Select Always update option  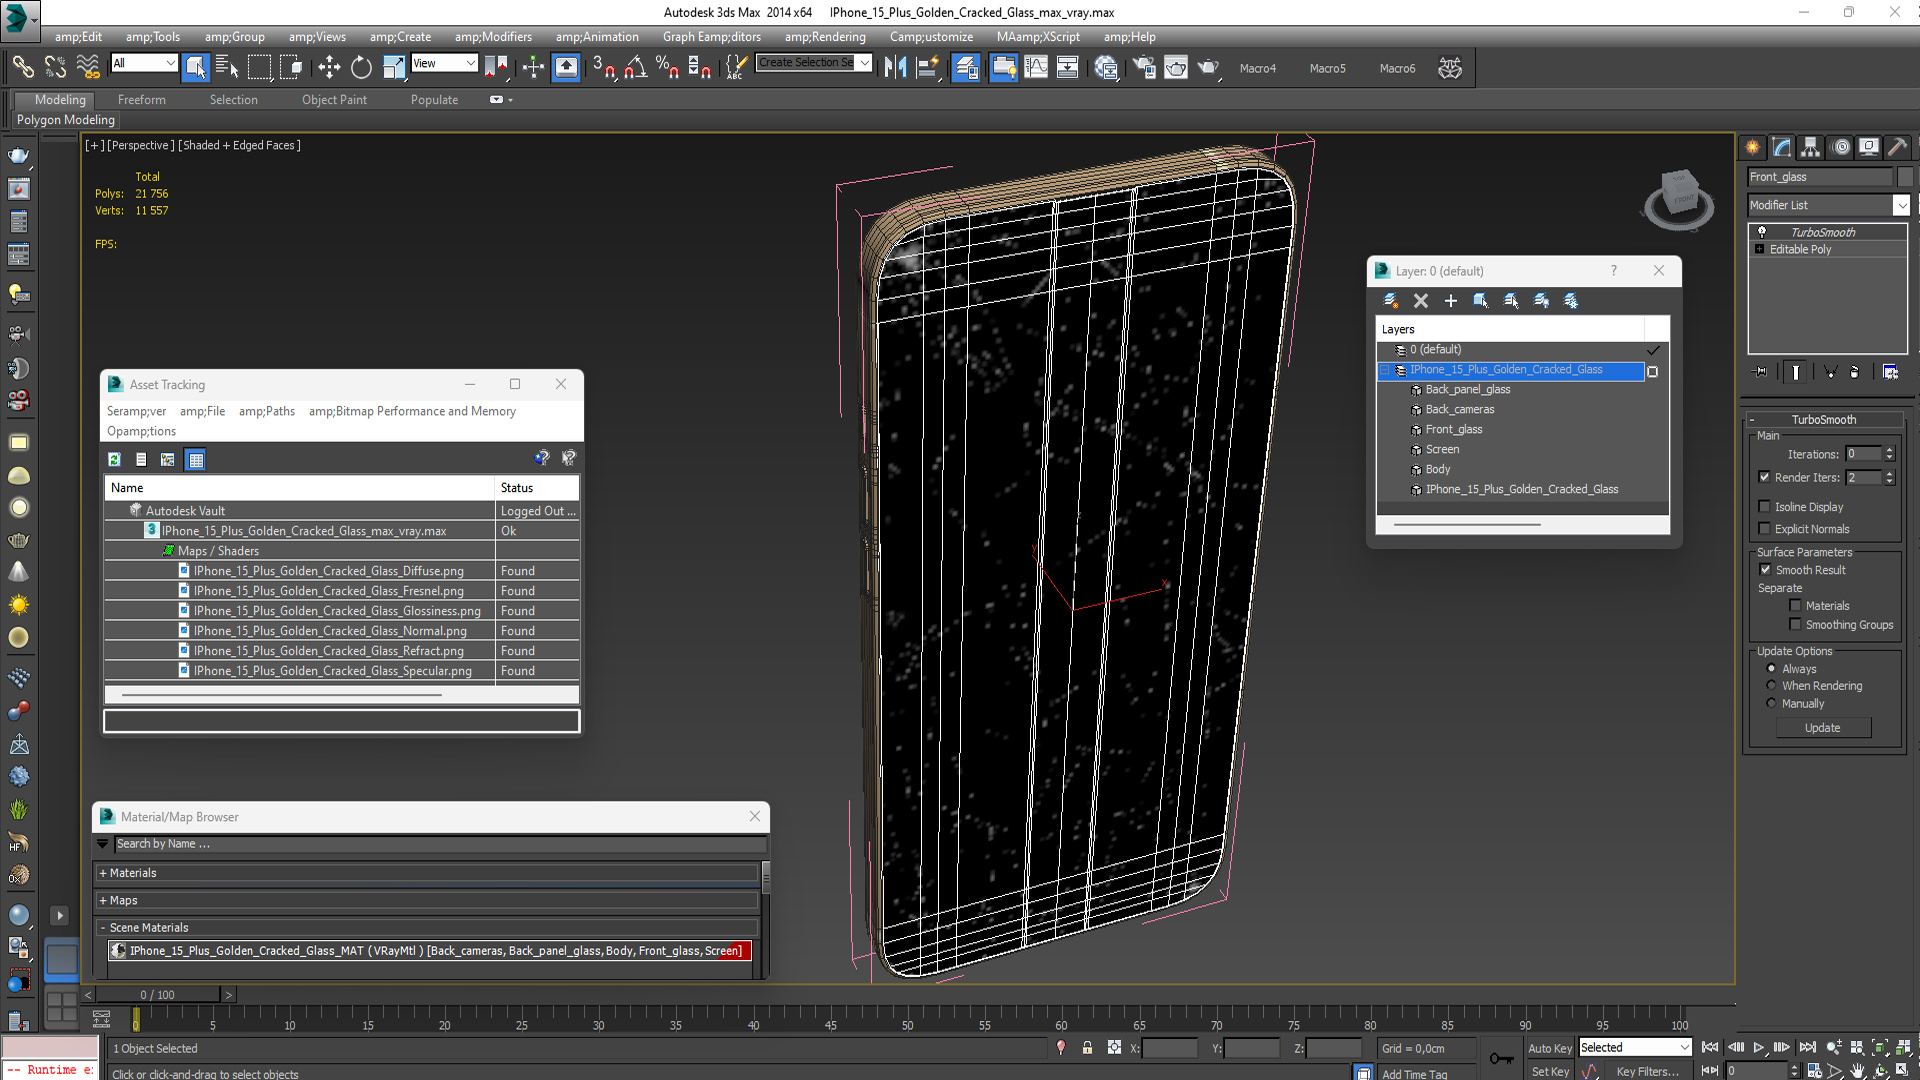[1771, 669]
